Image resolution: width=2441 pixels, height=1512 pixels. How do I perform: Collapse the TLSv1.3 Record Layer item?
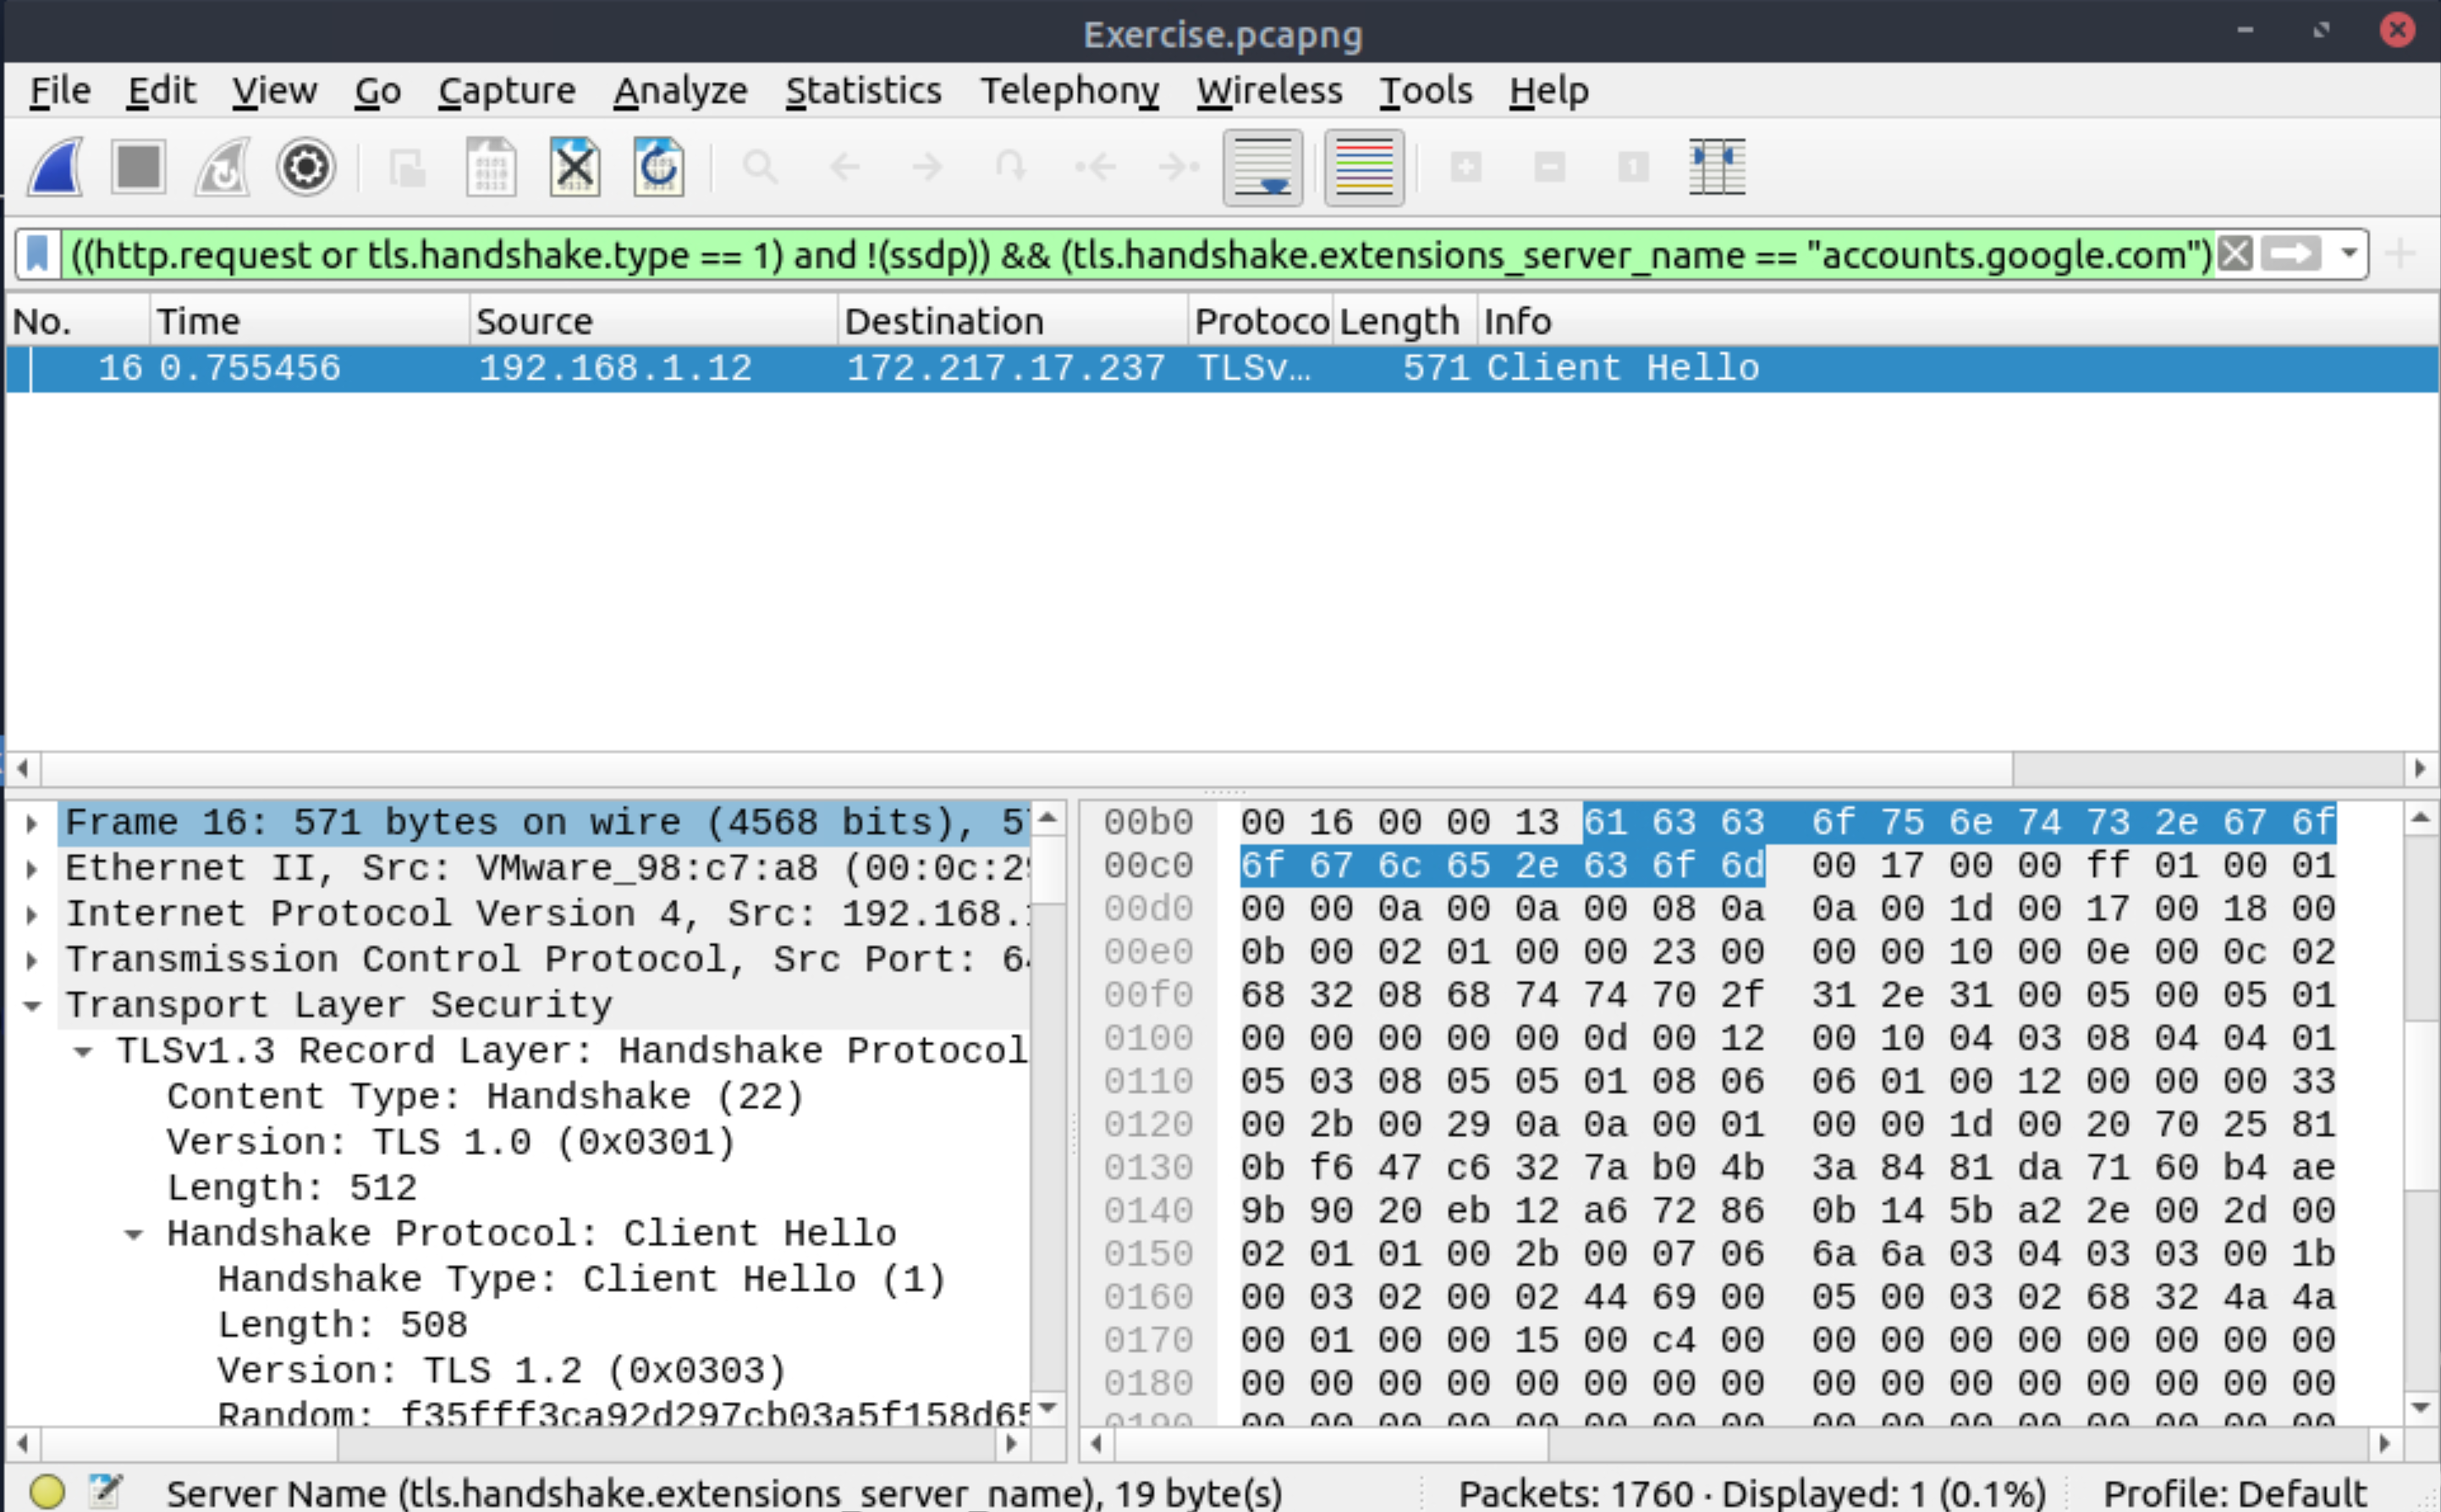83,1052
